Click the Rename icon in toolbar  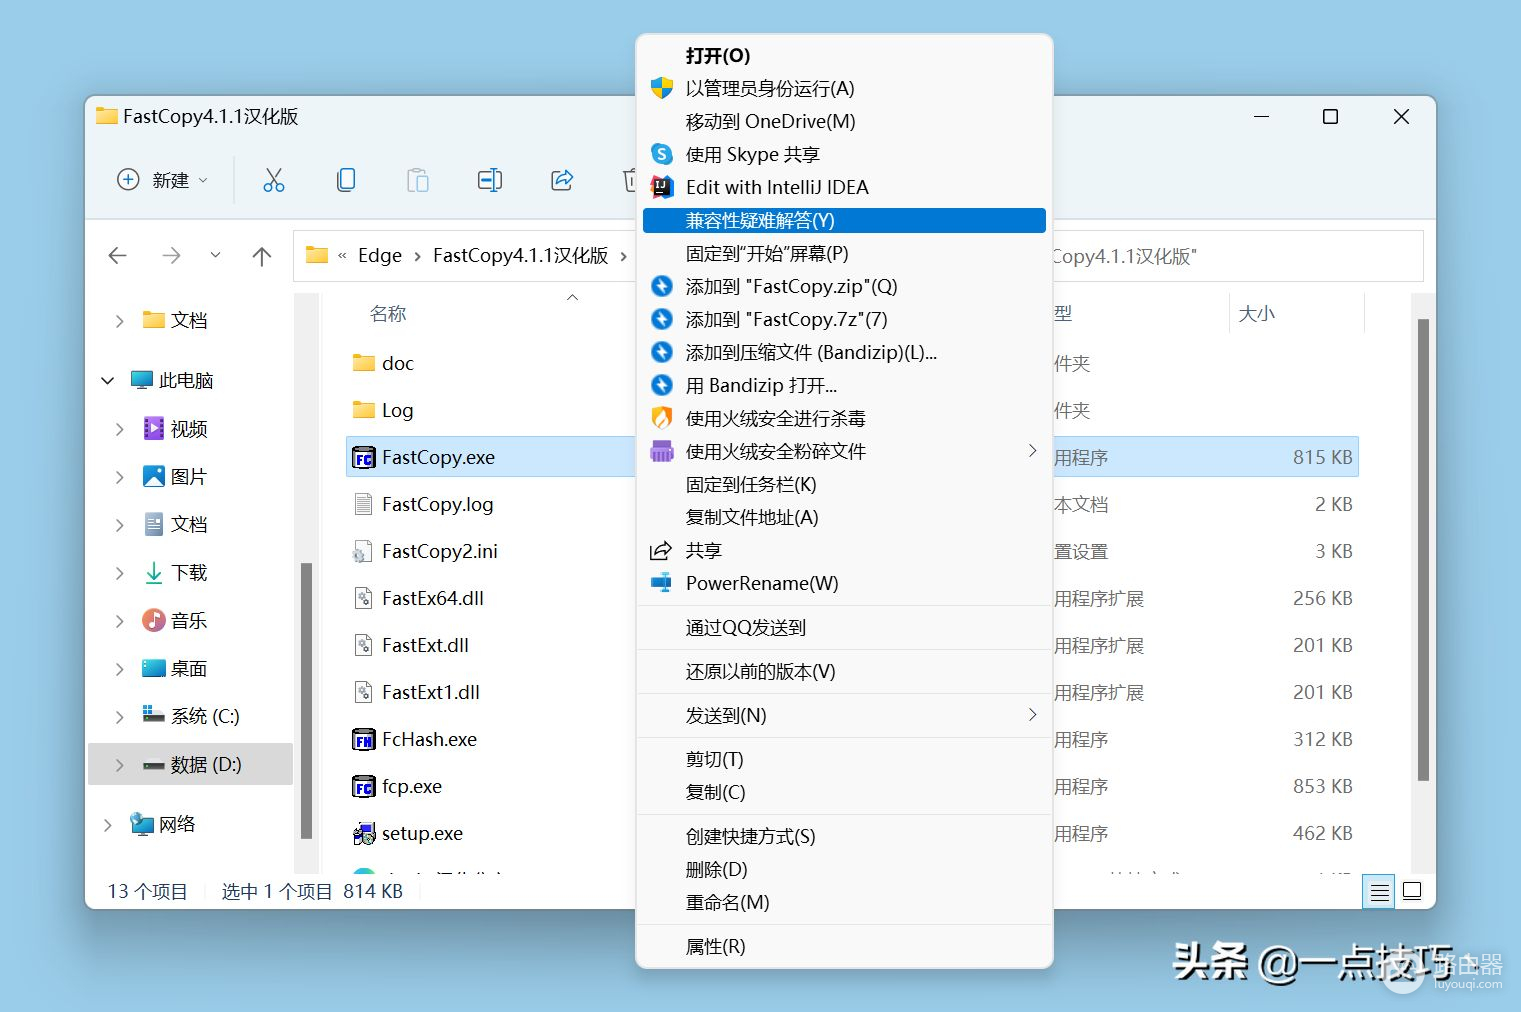pyautogui.click(x=490, y=180)
